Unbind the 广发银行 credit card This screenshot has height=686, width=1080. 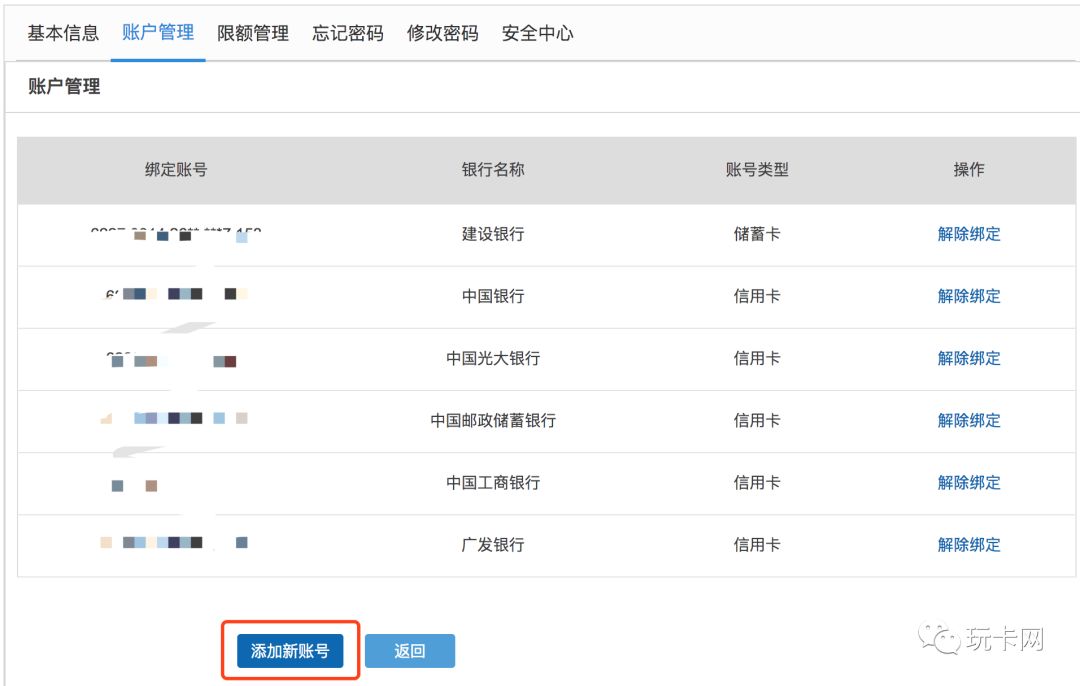tap(968, 545)
